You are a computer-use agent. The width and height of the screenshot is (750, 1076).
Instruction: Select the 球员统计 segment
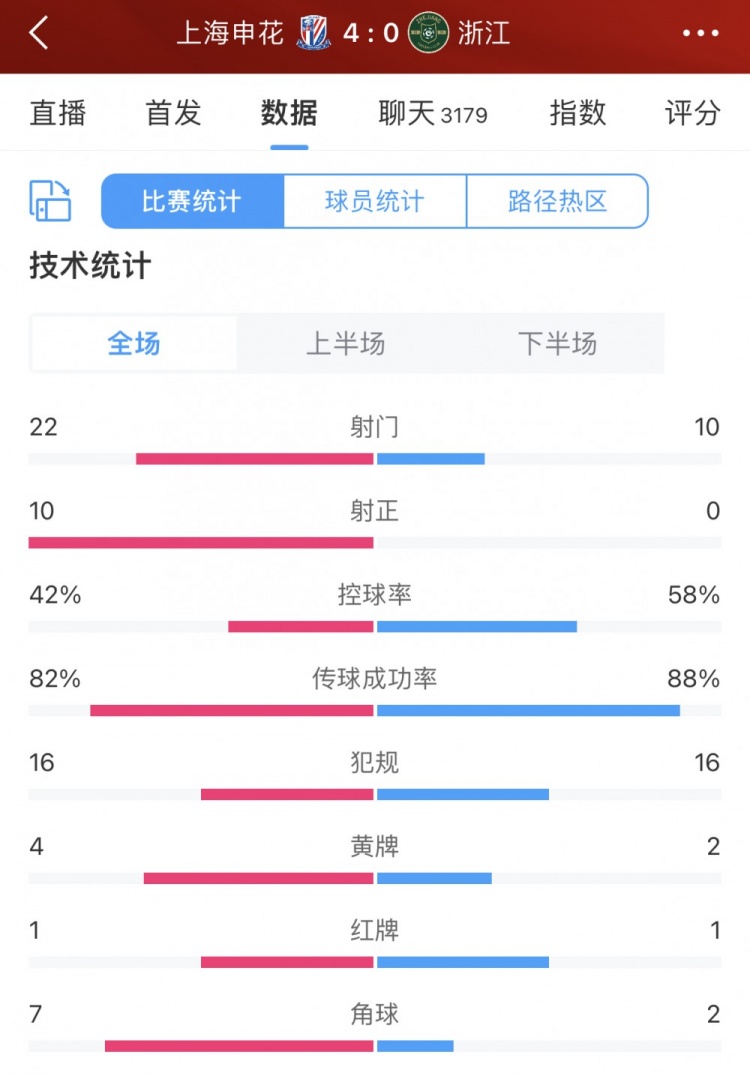(x=375, y=201)
